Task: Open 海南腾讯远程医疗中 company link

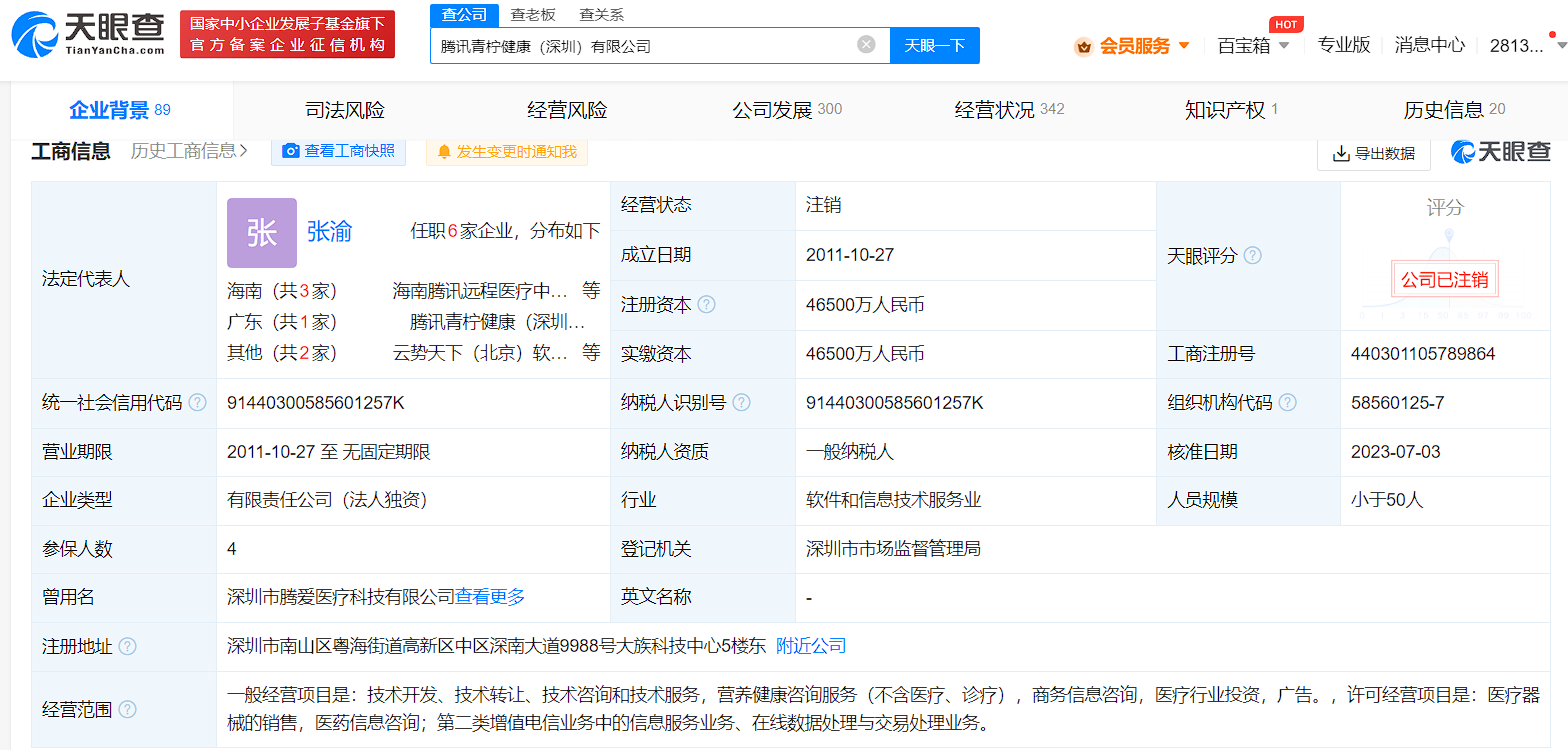Action: pos(481,291)
